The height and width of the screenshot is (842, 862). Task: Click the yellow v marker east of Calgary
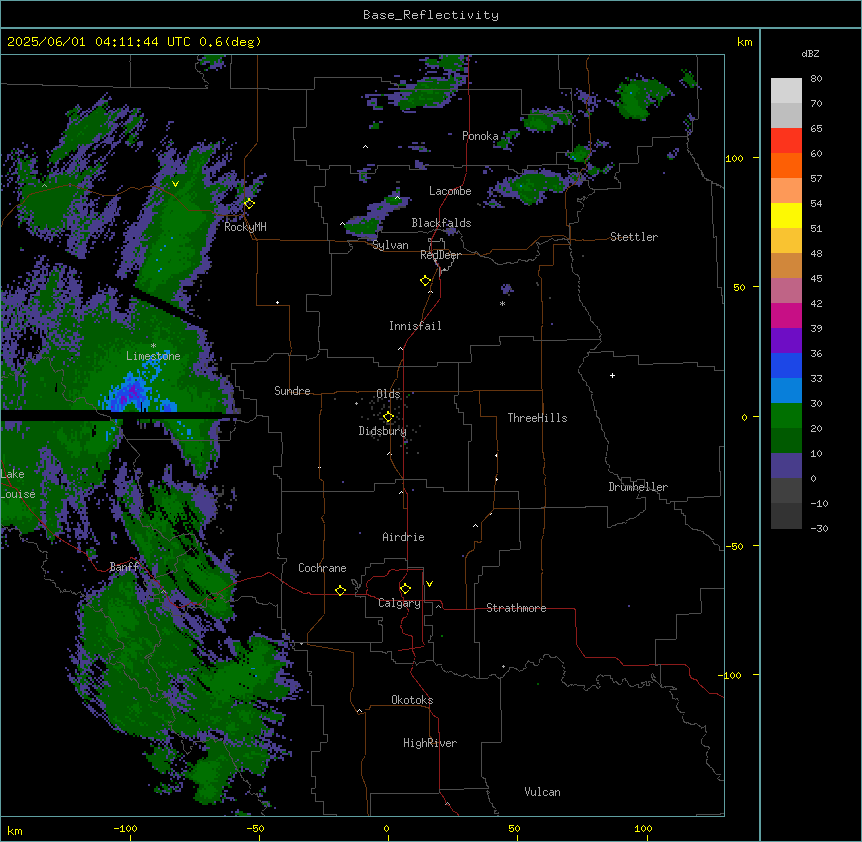pos(429,584)
